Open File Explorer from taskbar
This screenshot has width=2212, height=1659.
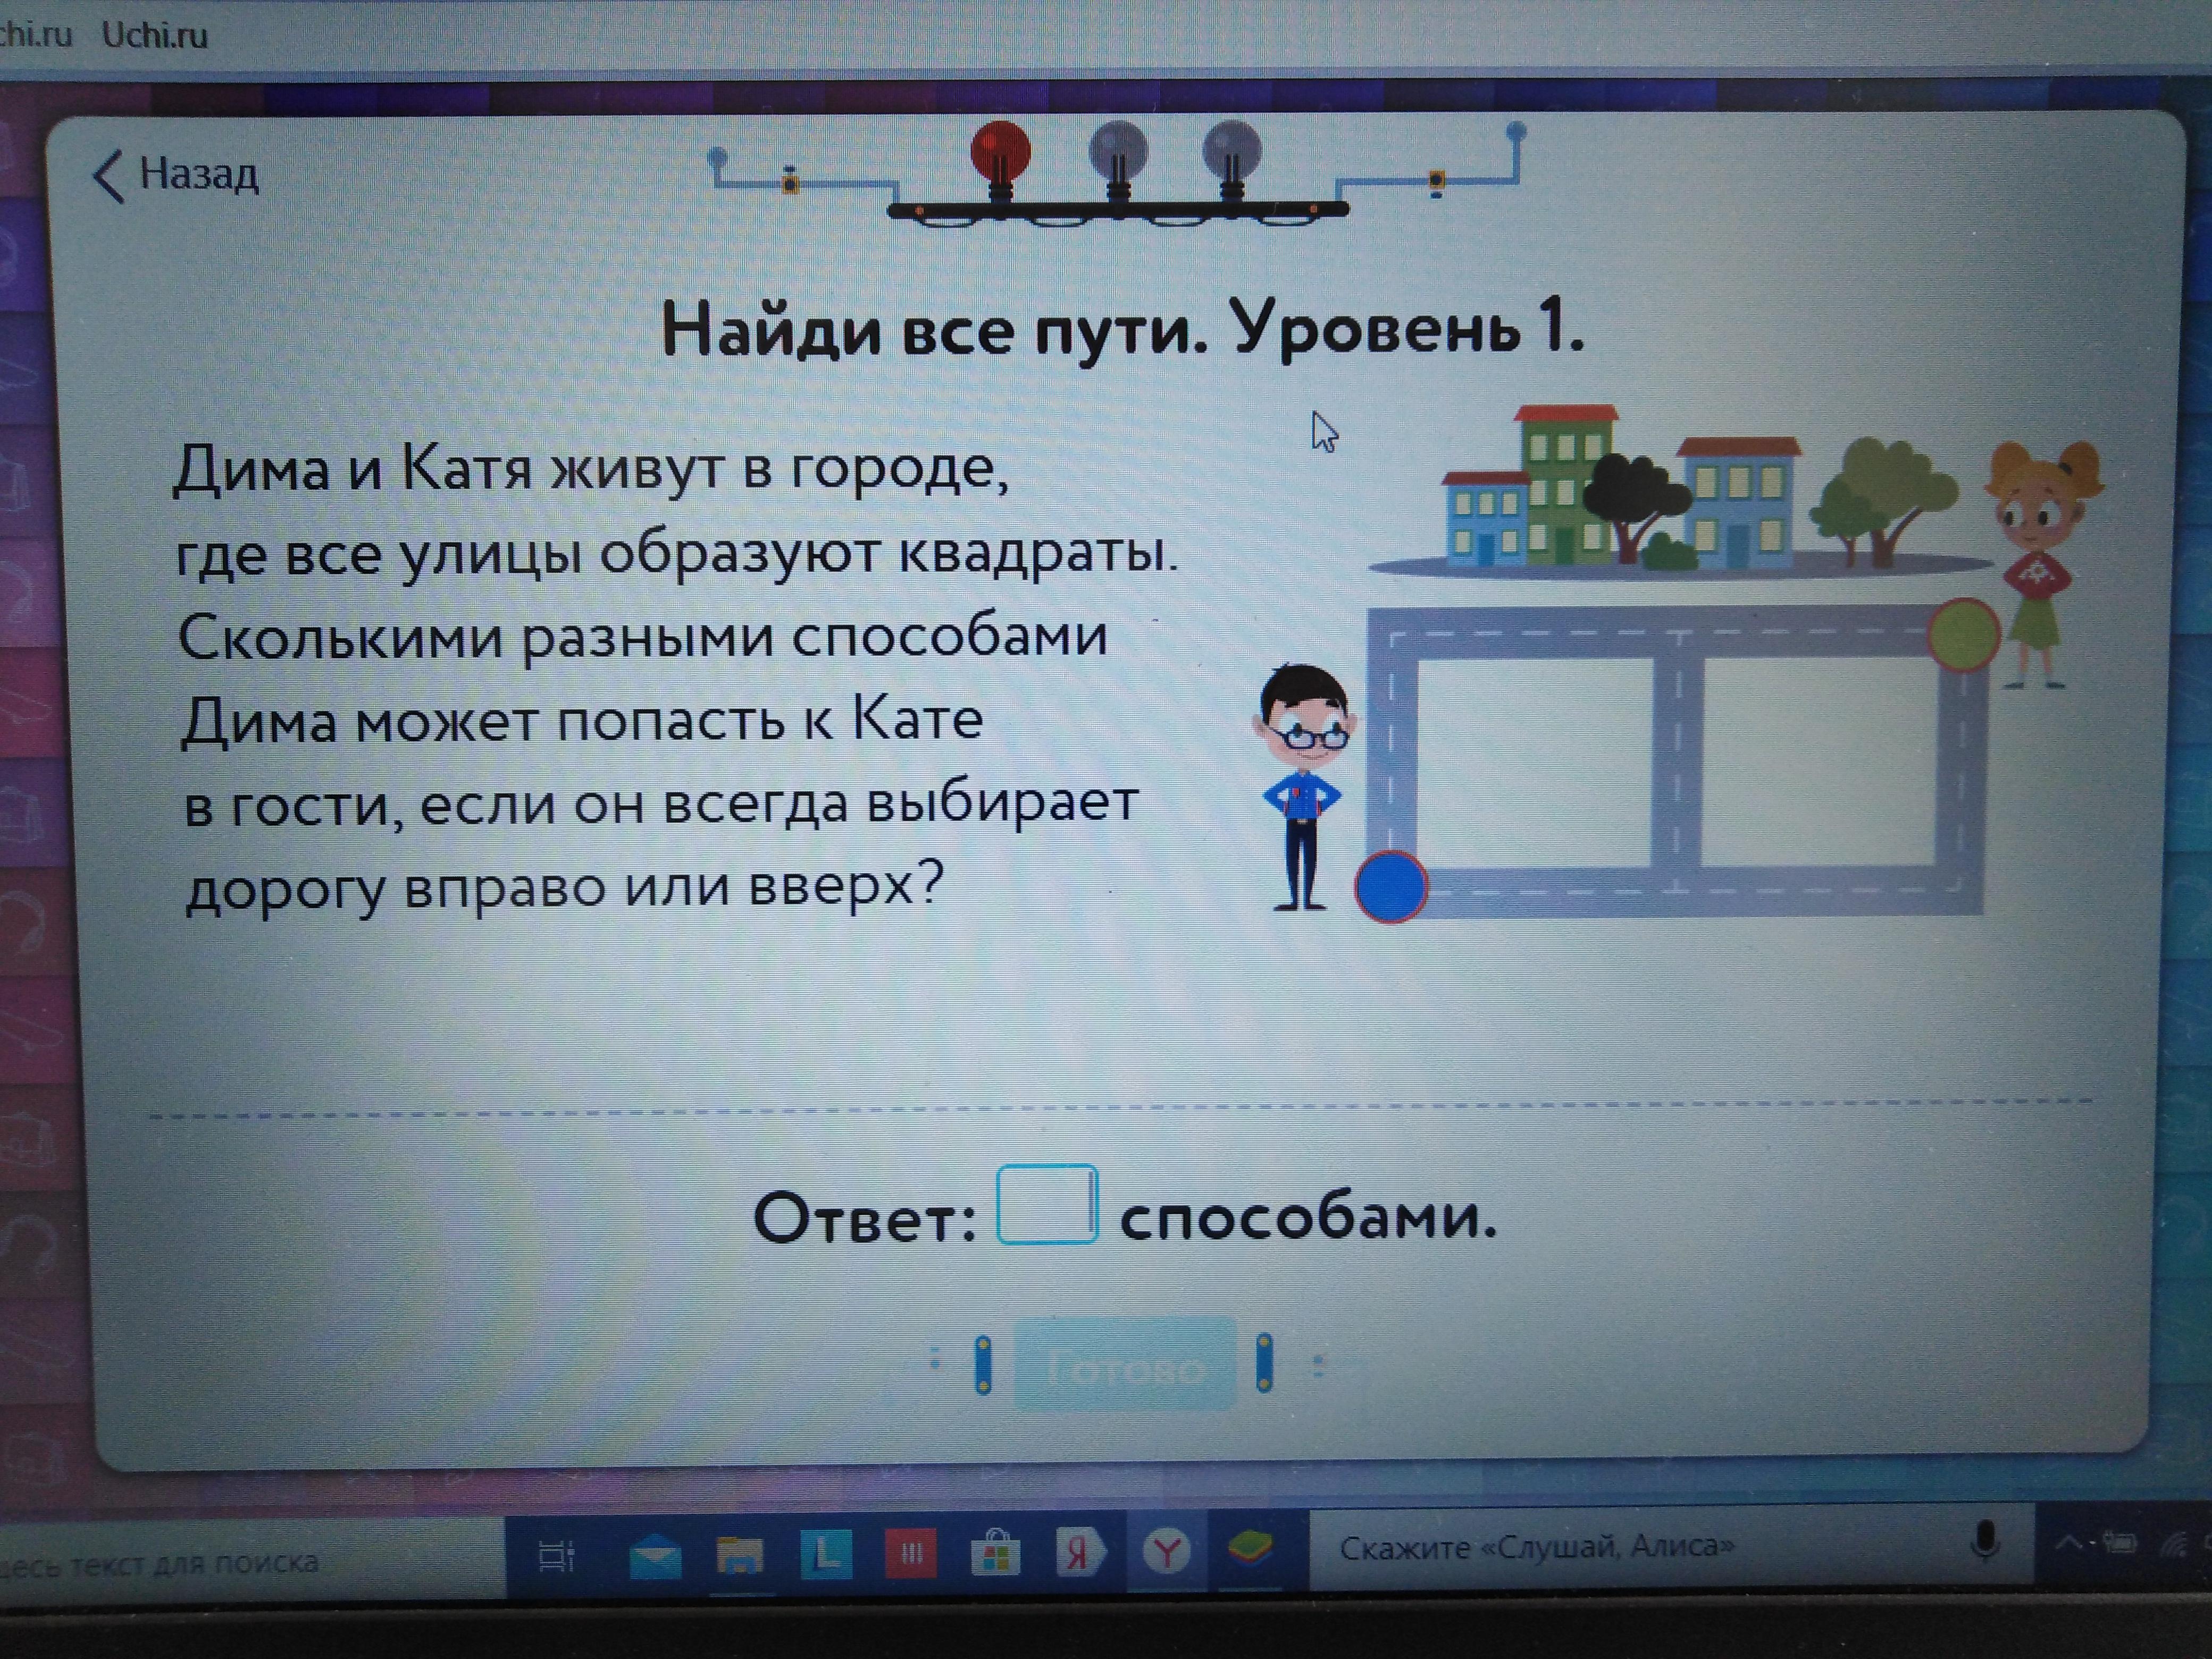point(740,1555)
